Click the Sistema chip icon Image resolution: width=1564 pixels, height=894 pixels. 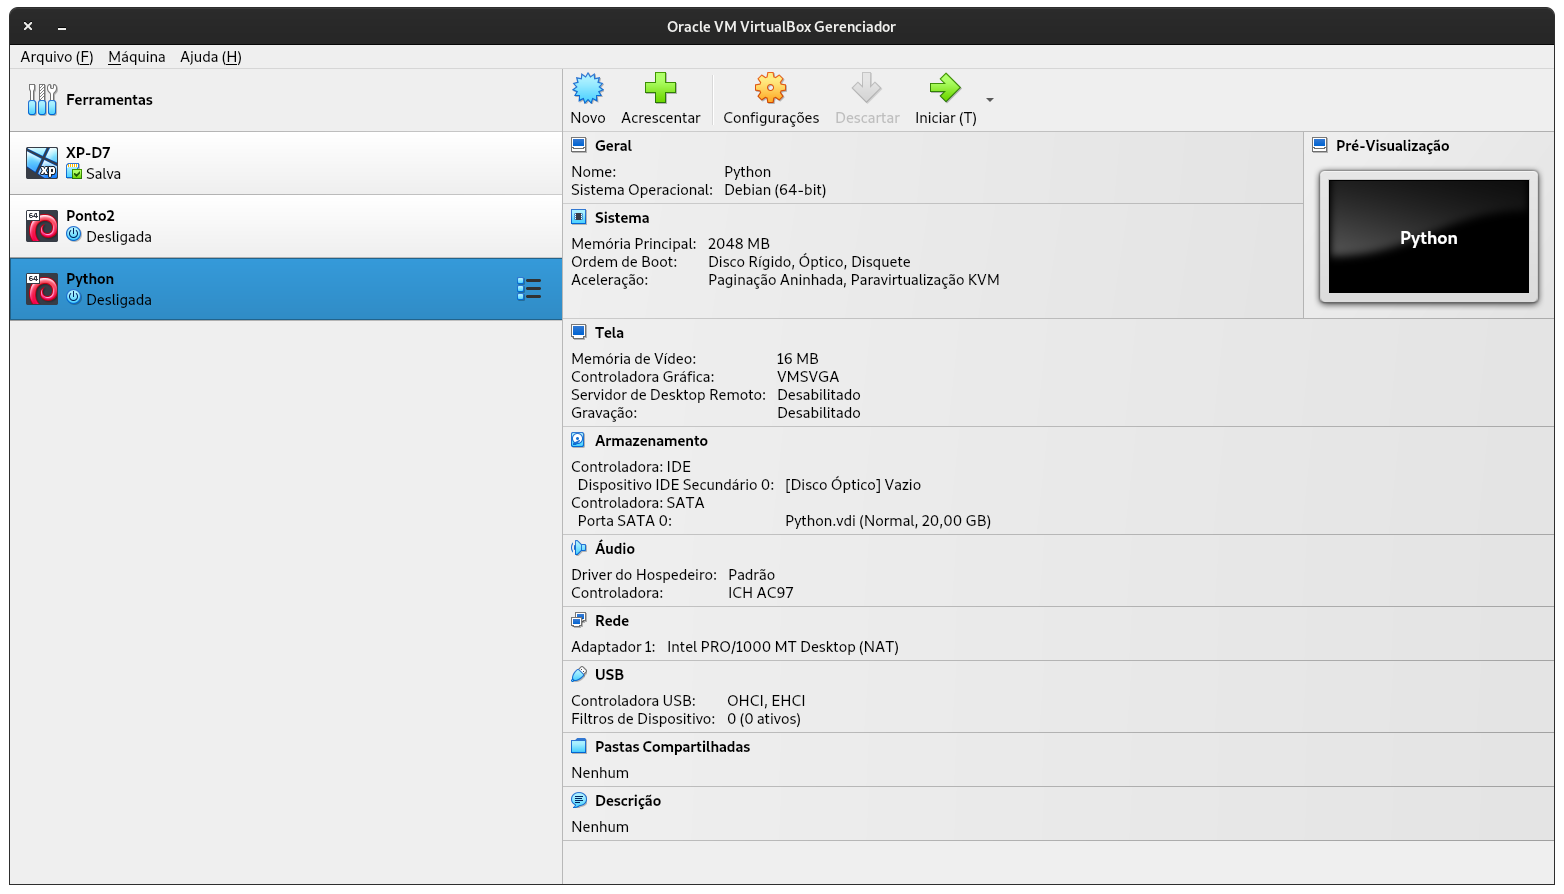pyautogui.click(x=578, y=217)
